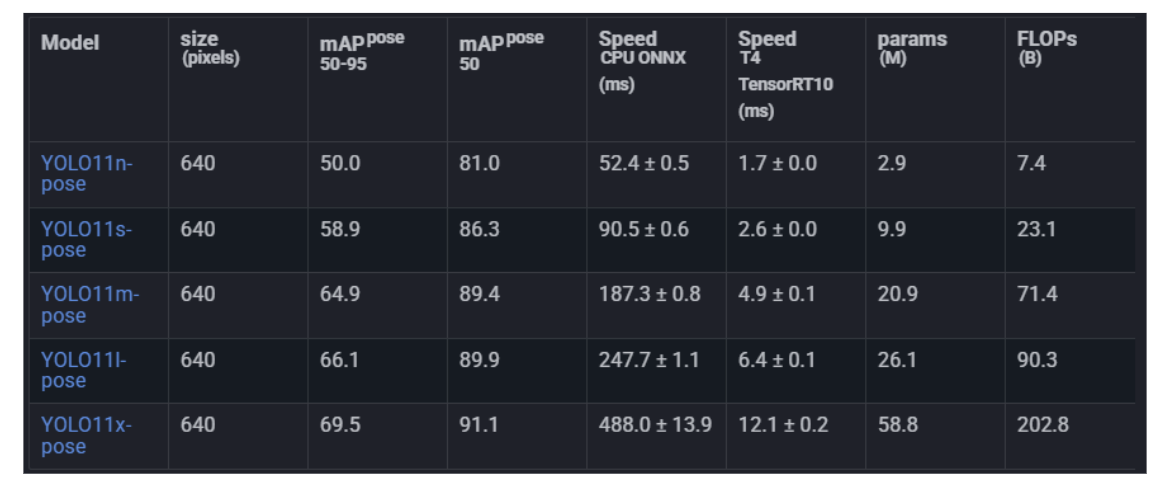Click the YOLO11m-pose link

pyautogui.click(x=90, y=304)
